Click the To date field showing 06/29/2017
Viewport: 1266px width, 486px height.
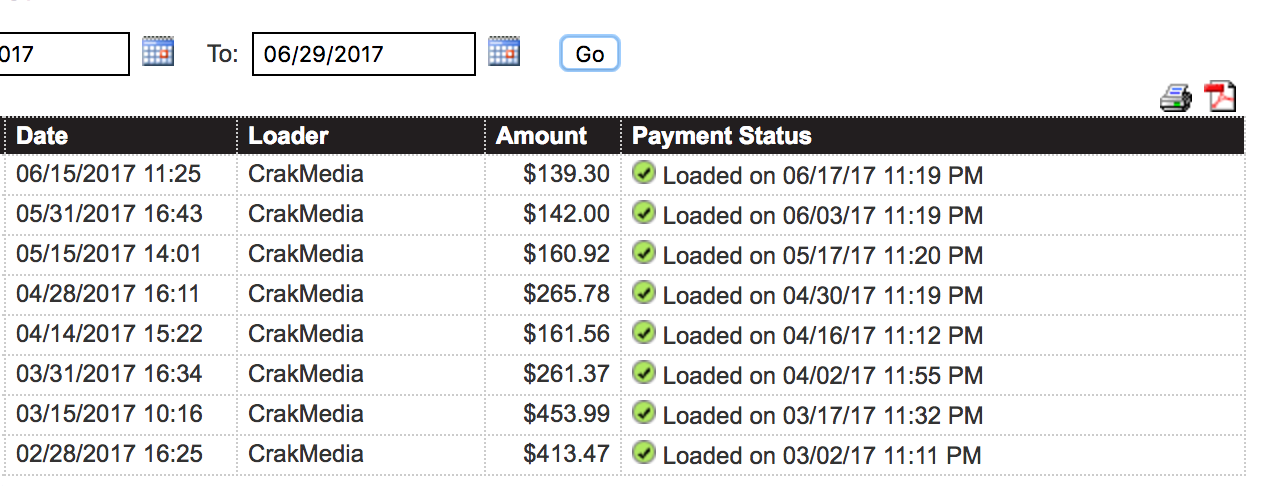[364, 54]
